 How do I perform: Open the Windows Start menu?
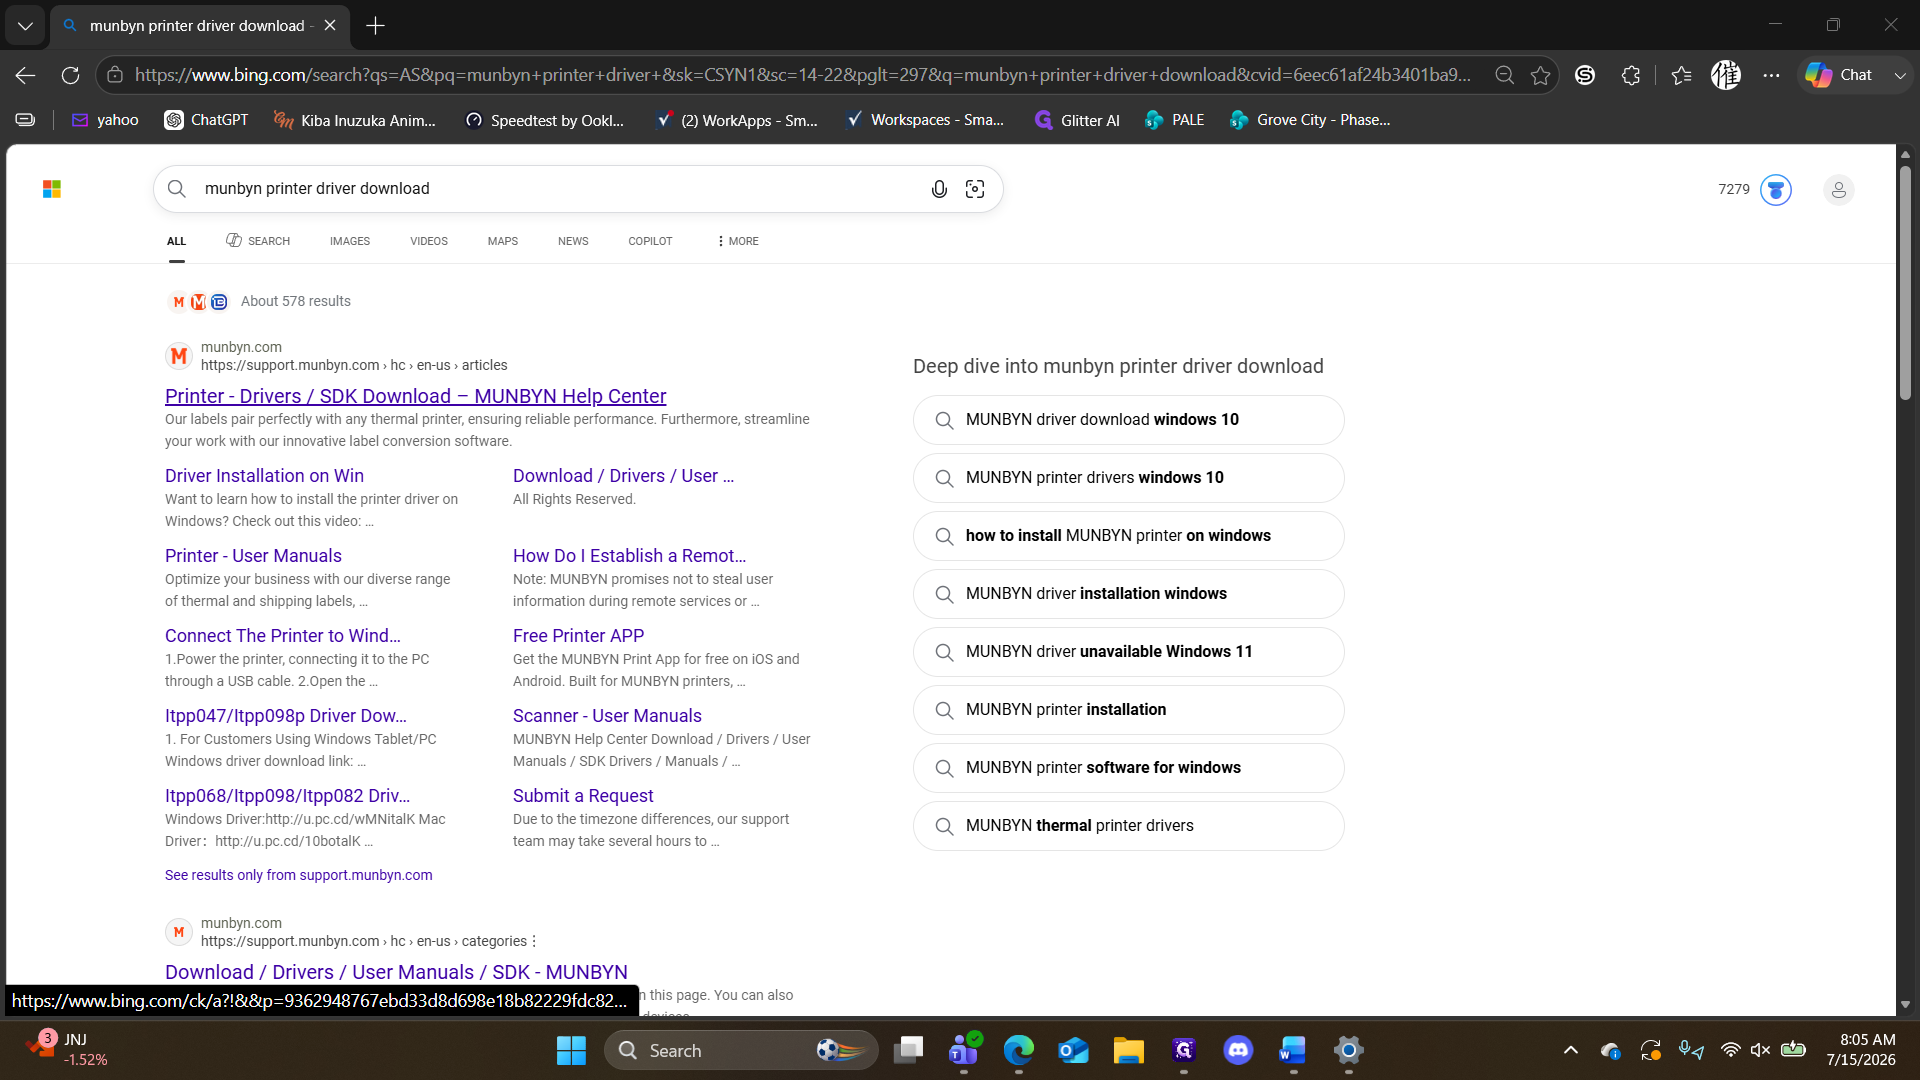[x=571, y=1050]
